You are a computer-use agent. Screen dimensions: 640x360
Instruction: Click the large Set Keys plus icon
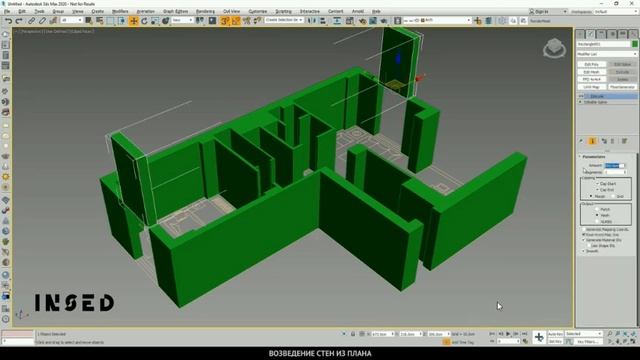click(539, 338)
